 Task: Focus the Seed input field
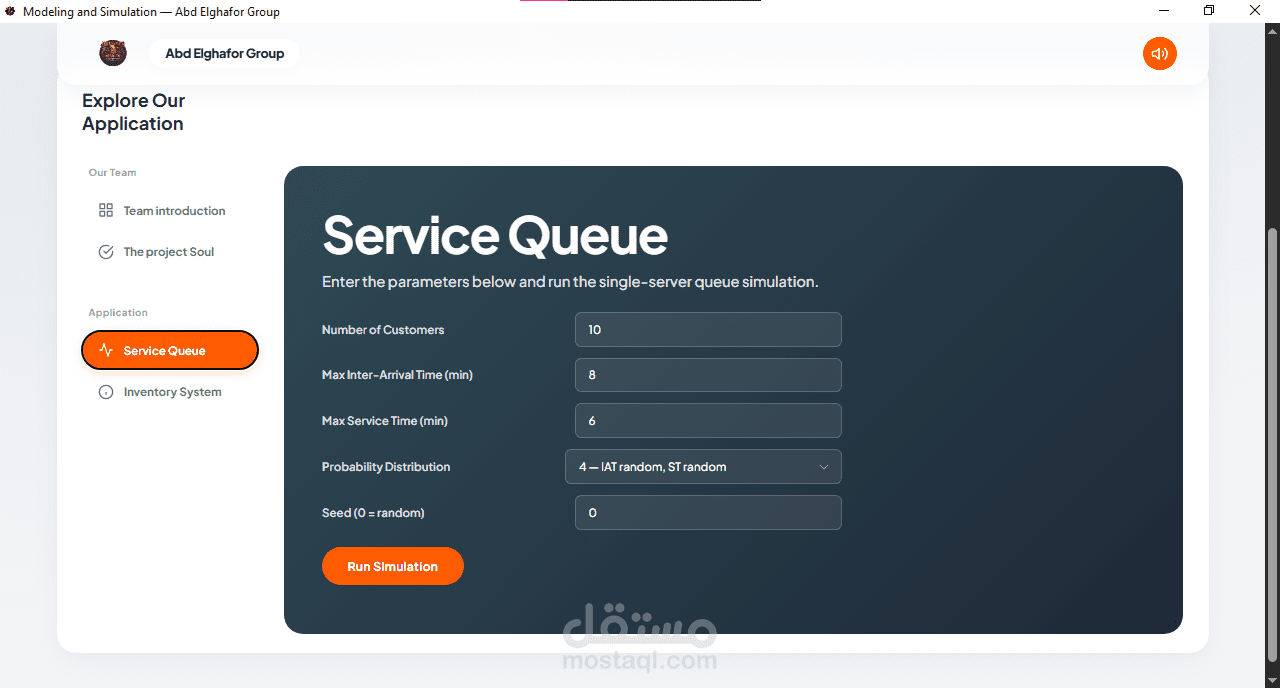(708, 513)
